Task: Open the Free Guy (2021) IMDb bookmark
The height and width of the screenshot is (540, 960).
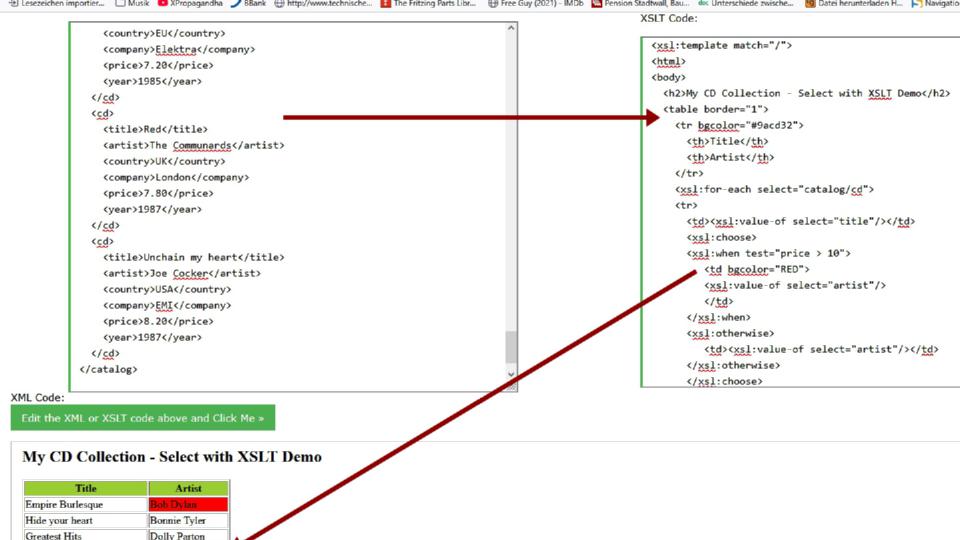Action: pyautogui.click(x=543, y=4)
